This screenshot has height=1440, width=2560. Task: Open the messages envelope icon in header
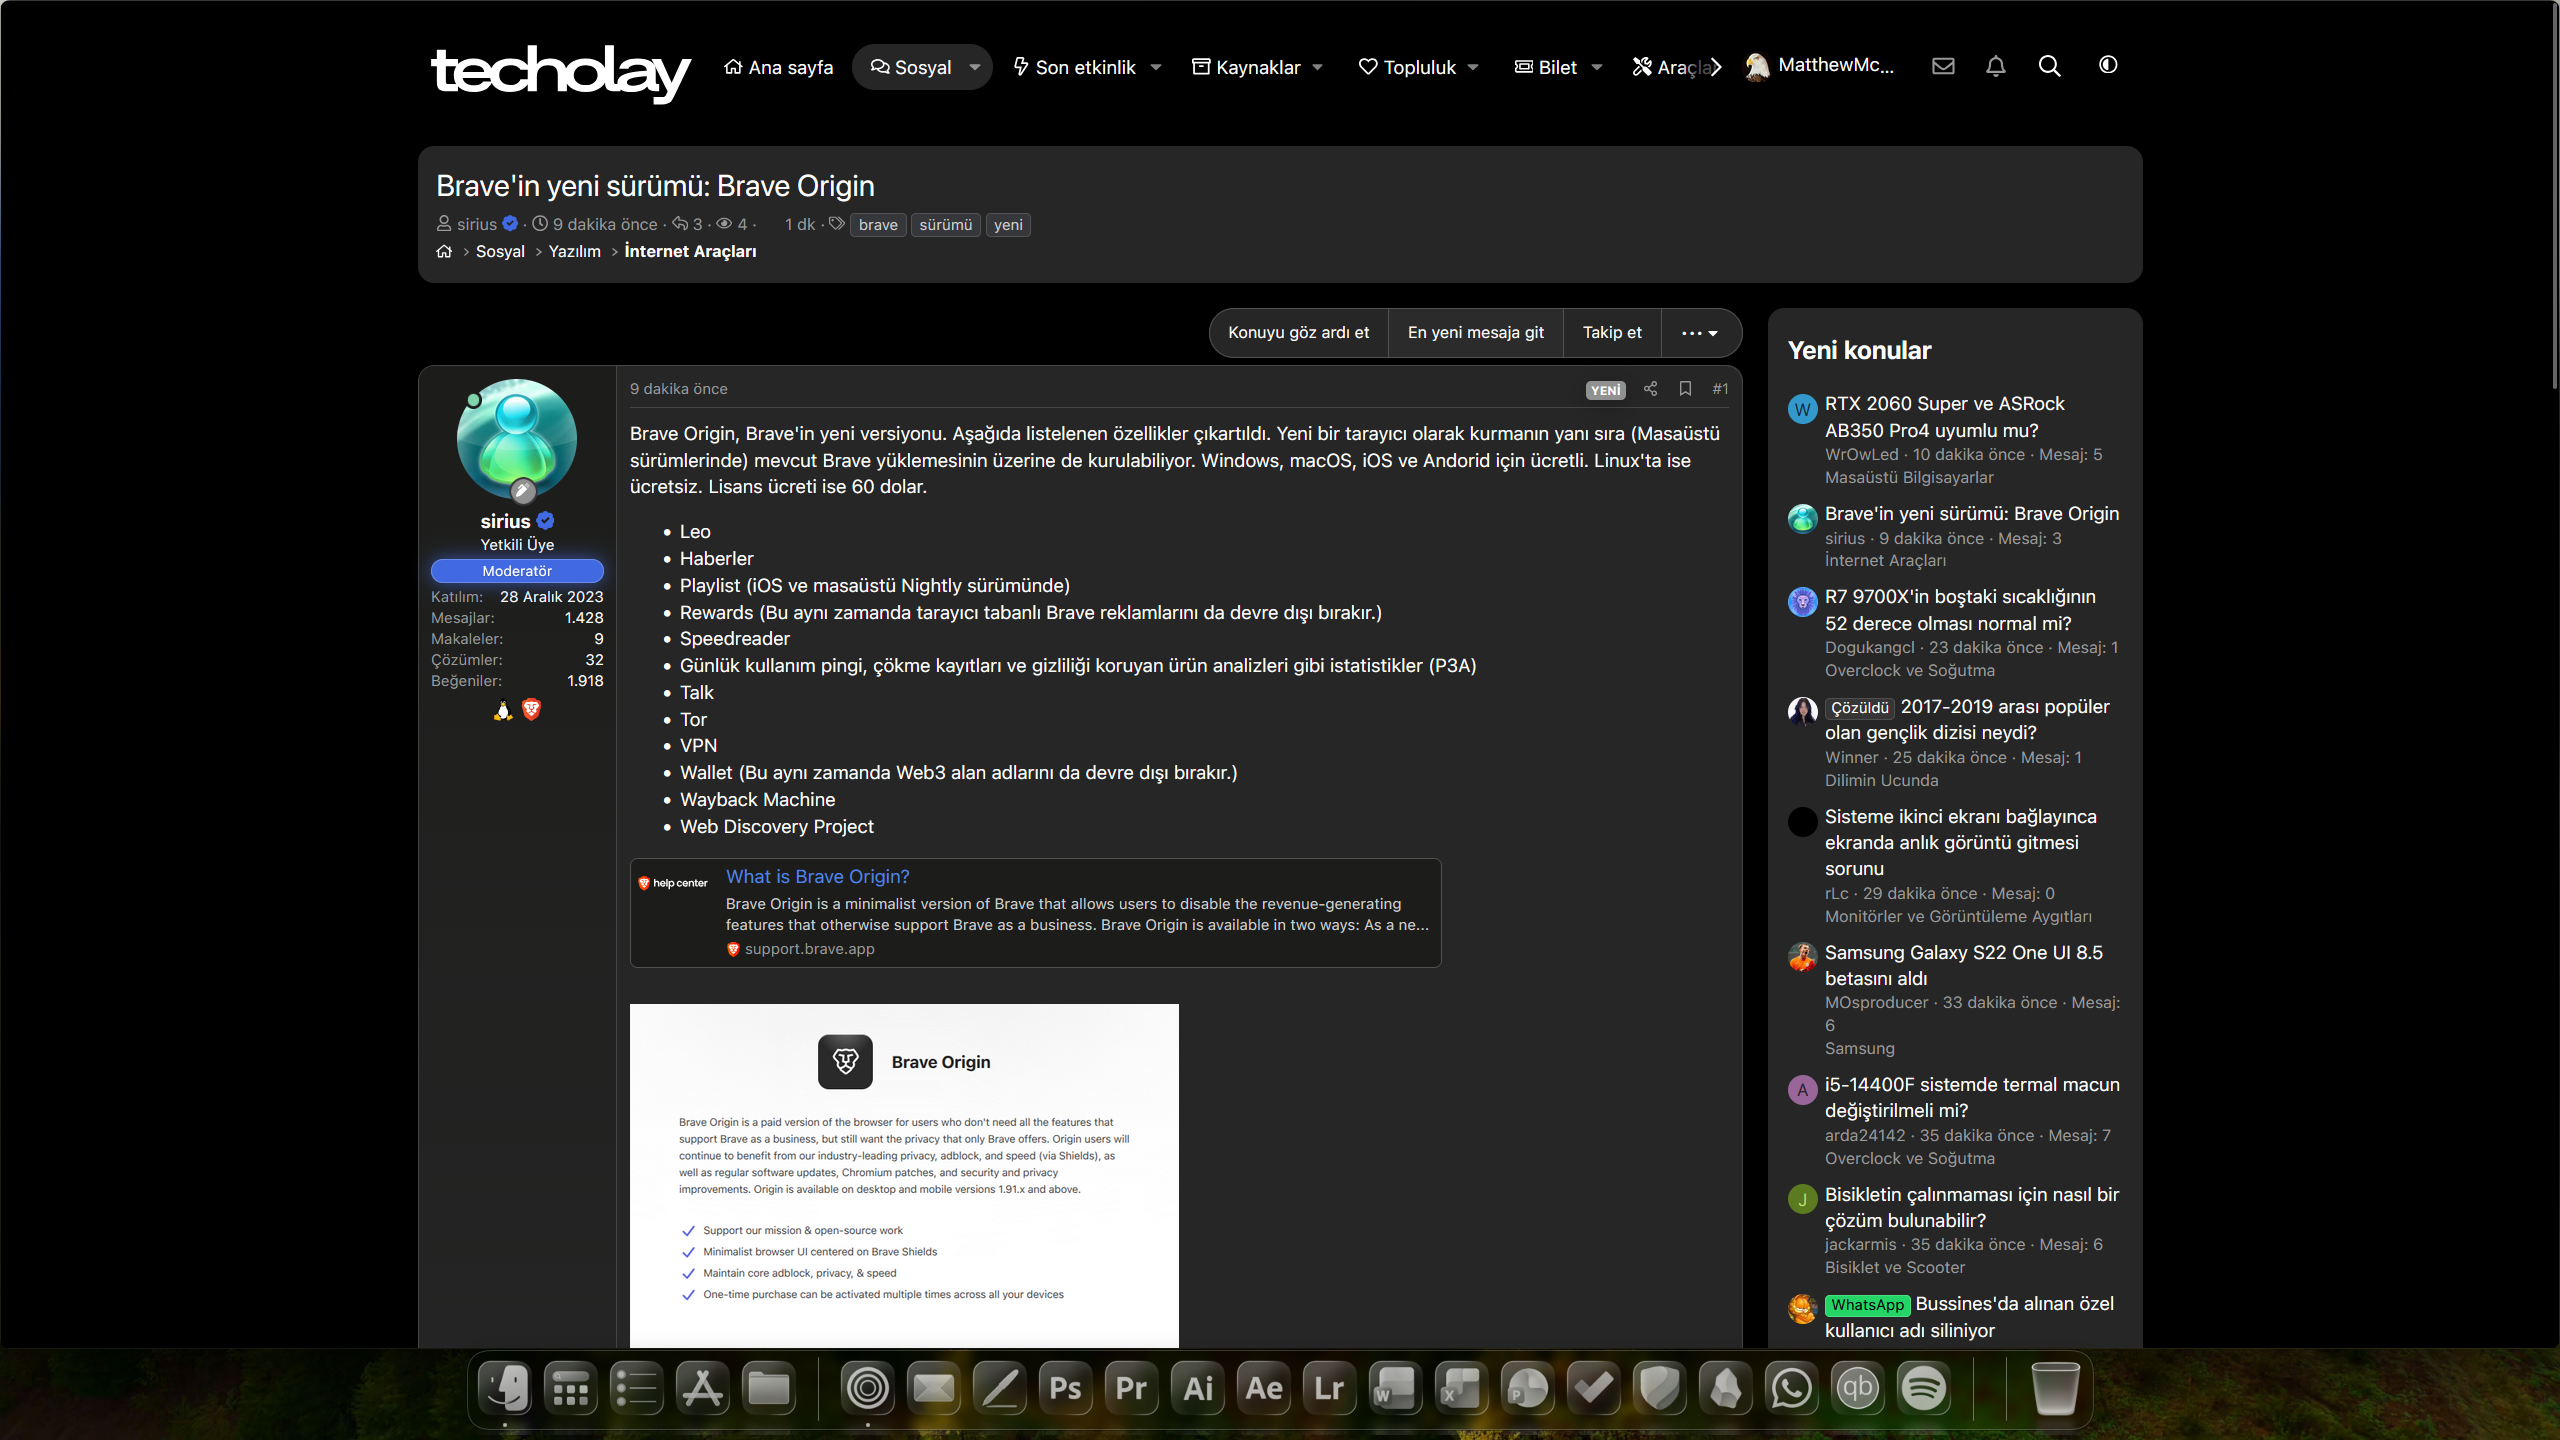click(1943, 66)
